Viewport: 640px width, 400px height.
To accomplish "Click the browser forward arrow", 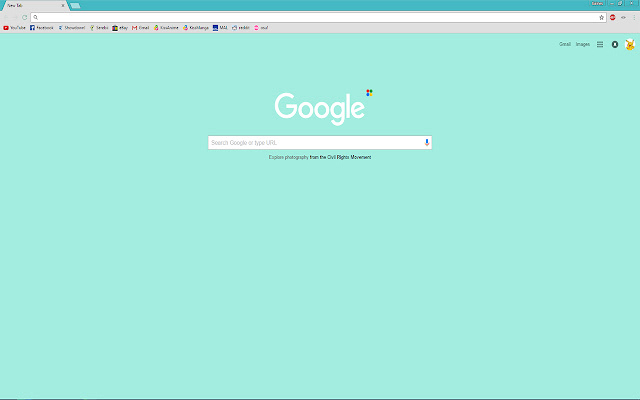I will tap(15, 18).
